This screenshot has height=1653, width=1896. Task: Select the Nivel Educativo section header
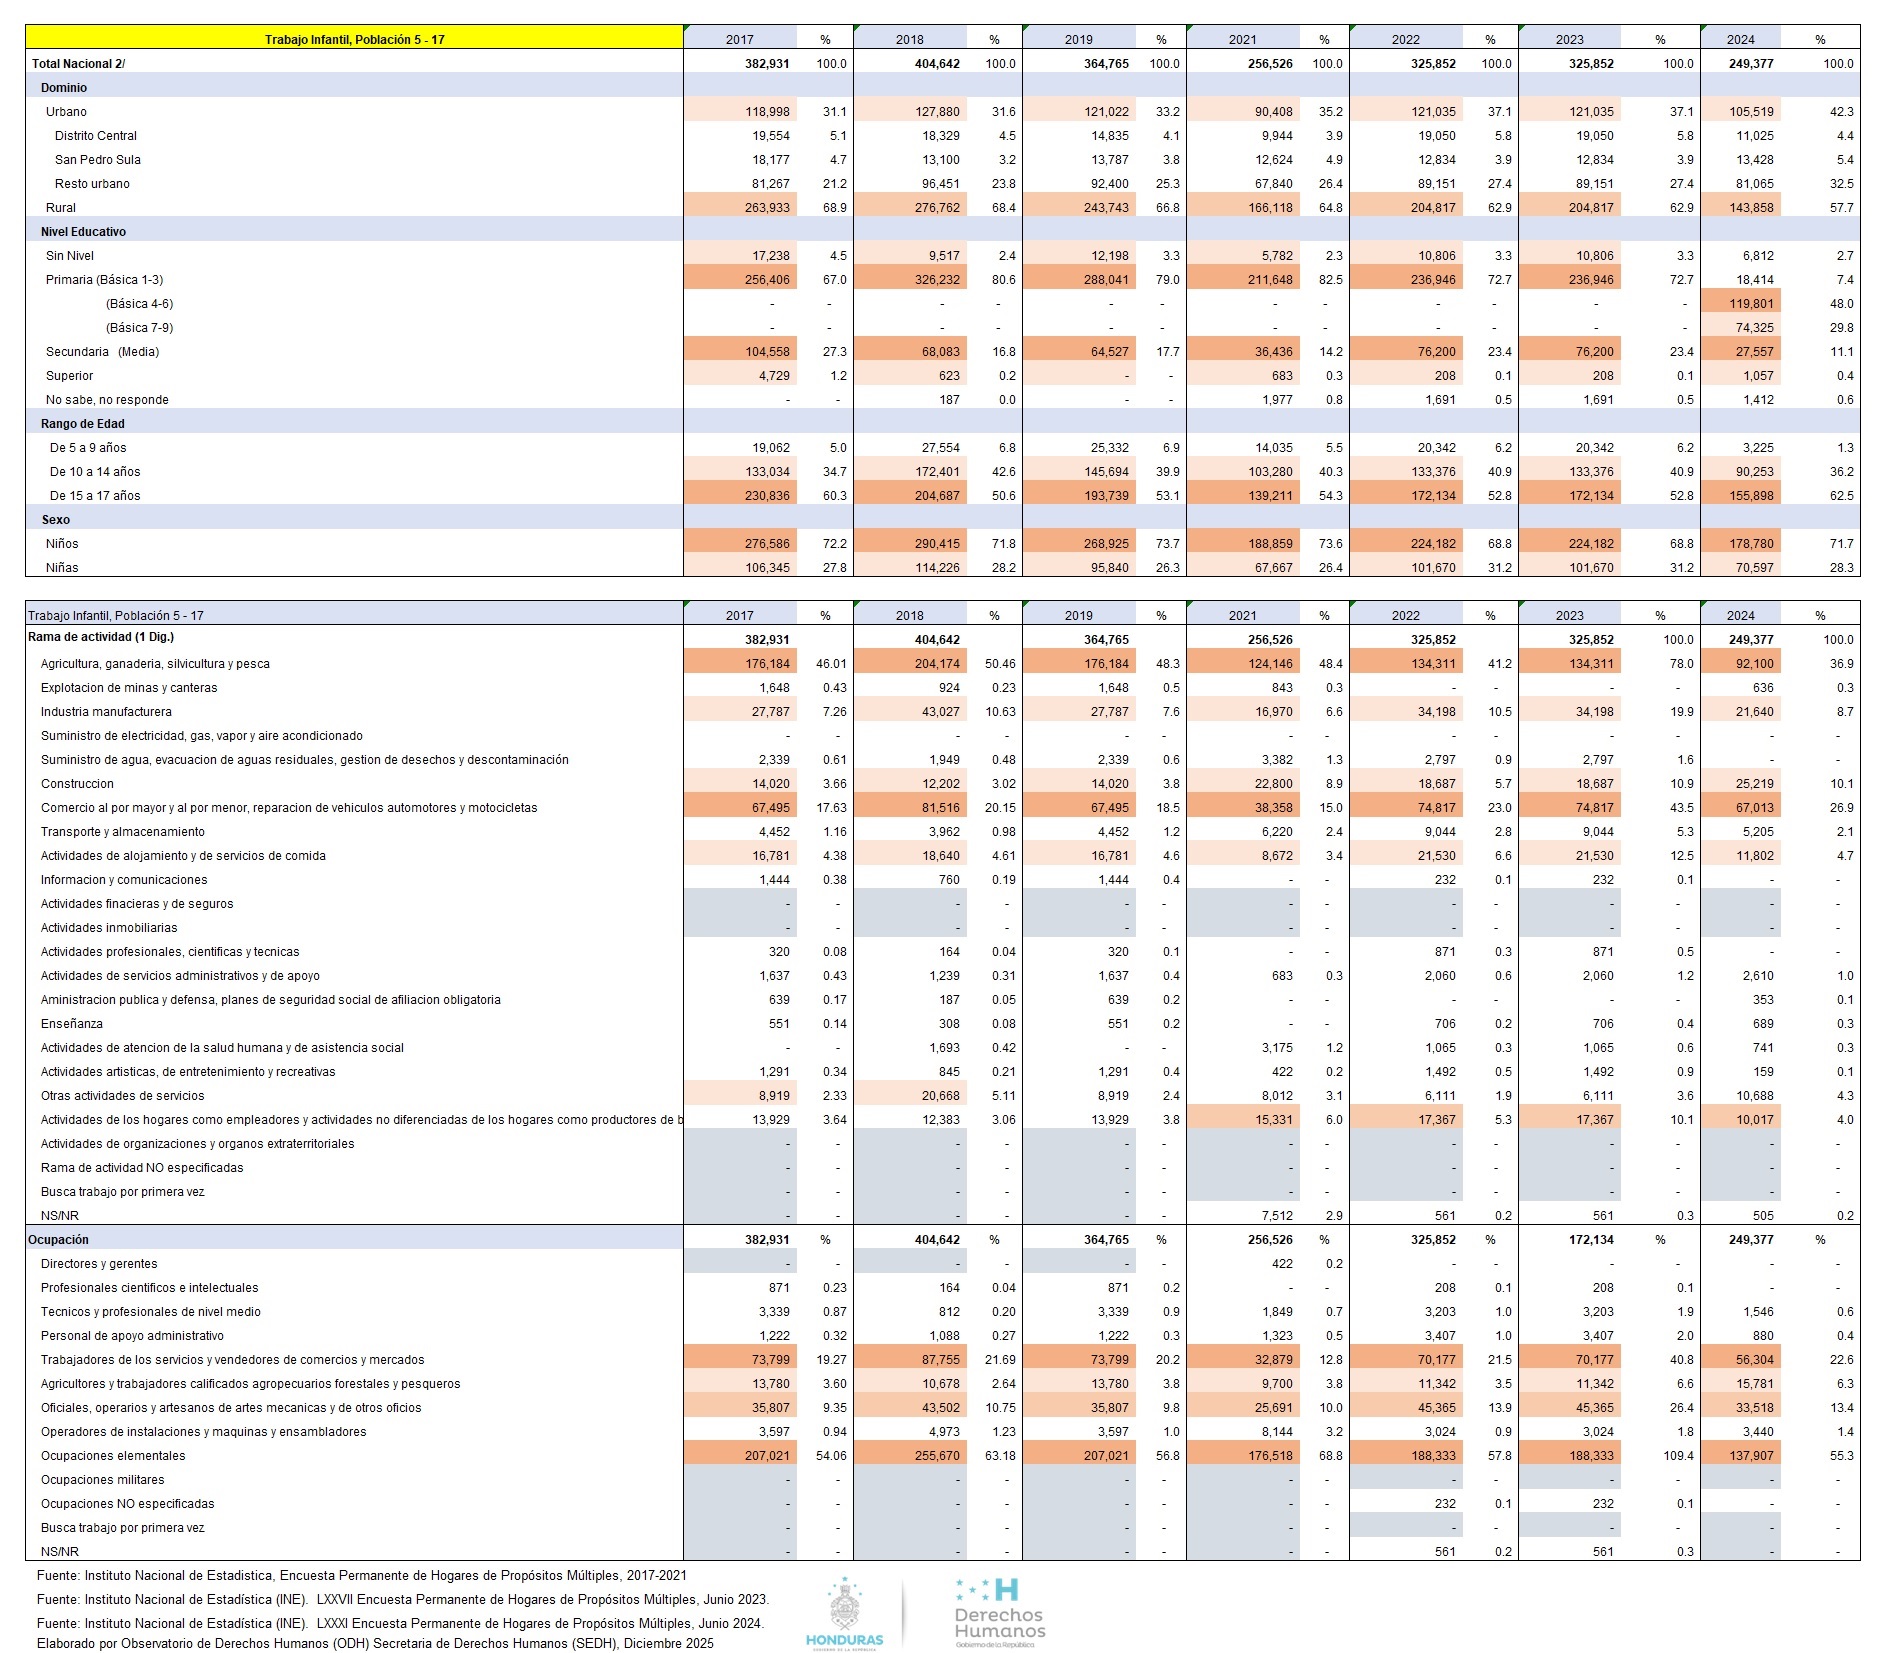point(83,232)
